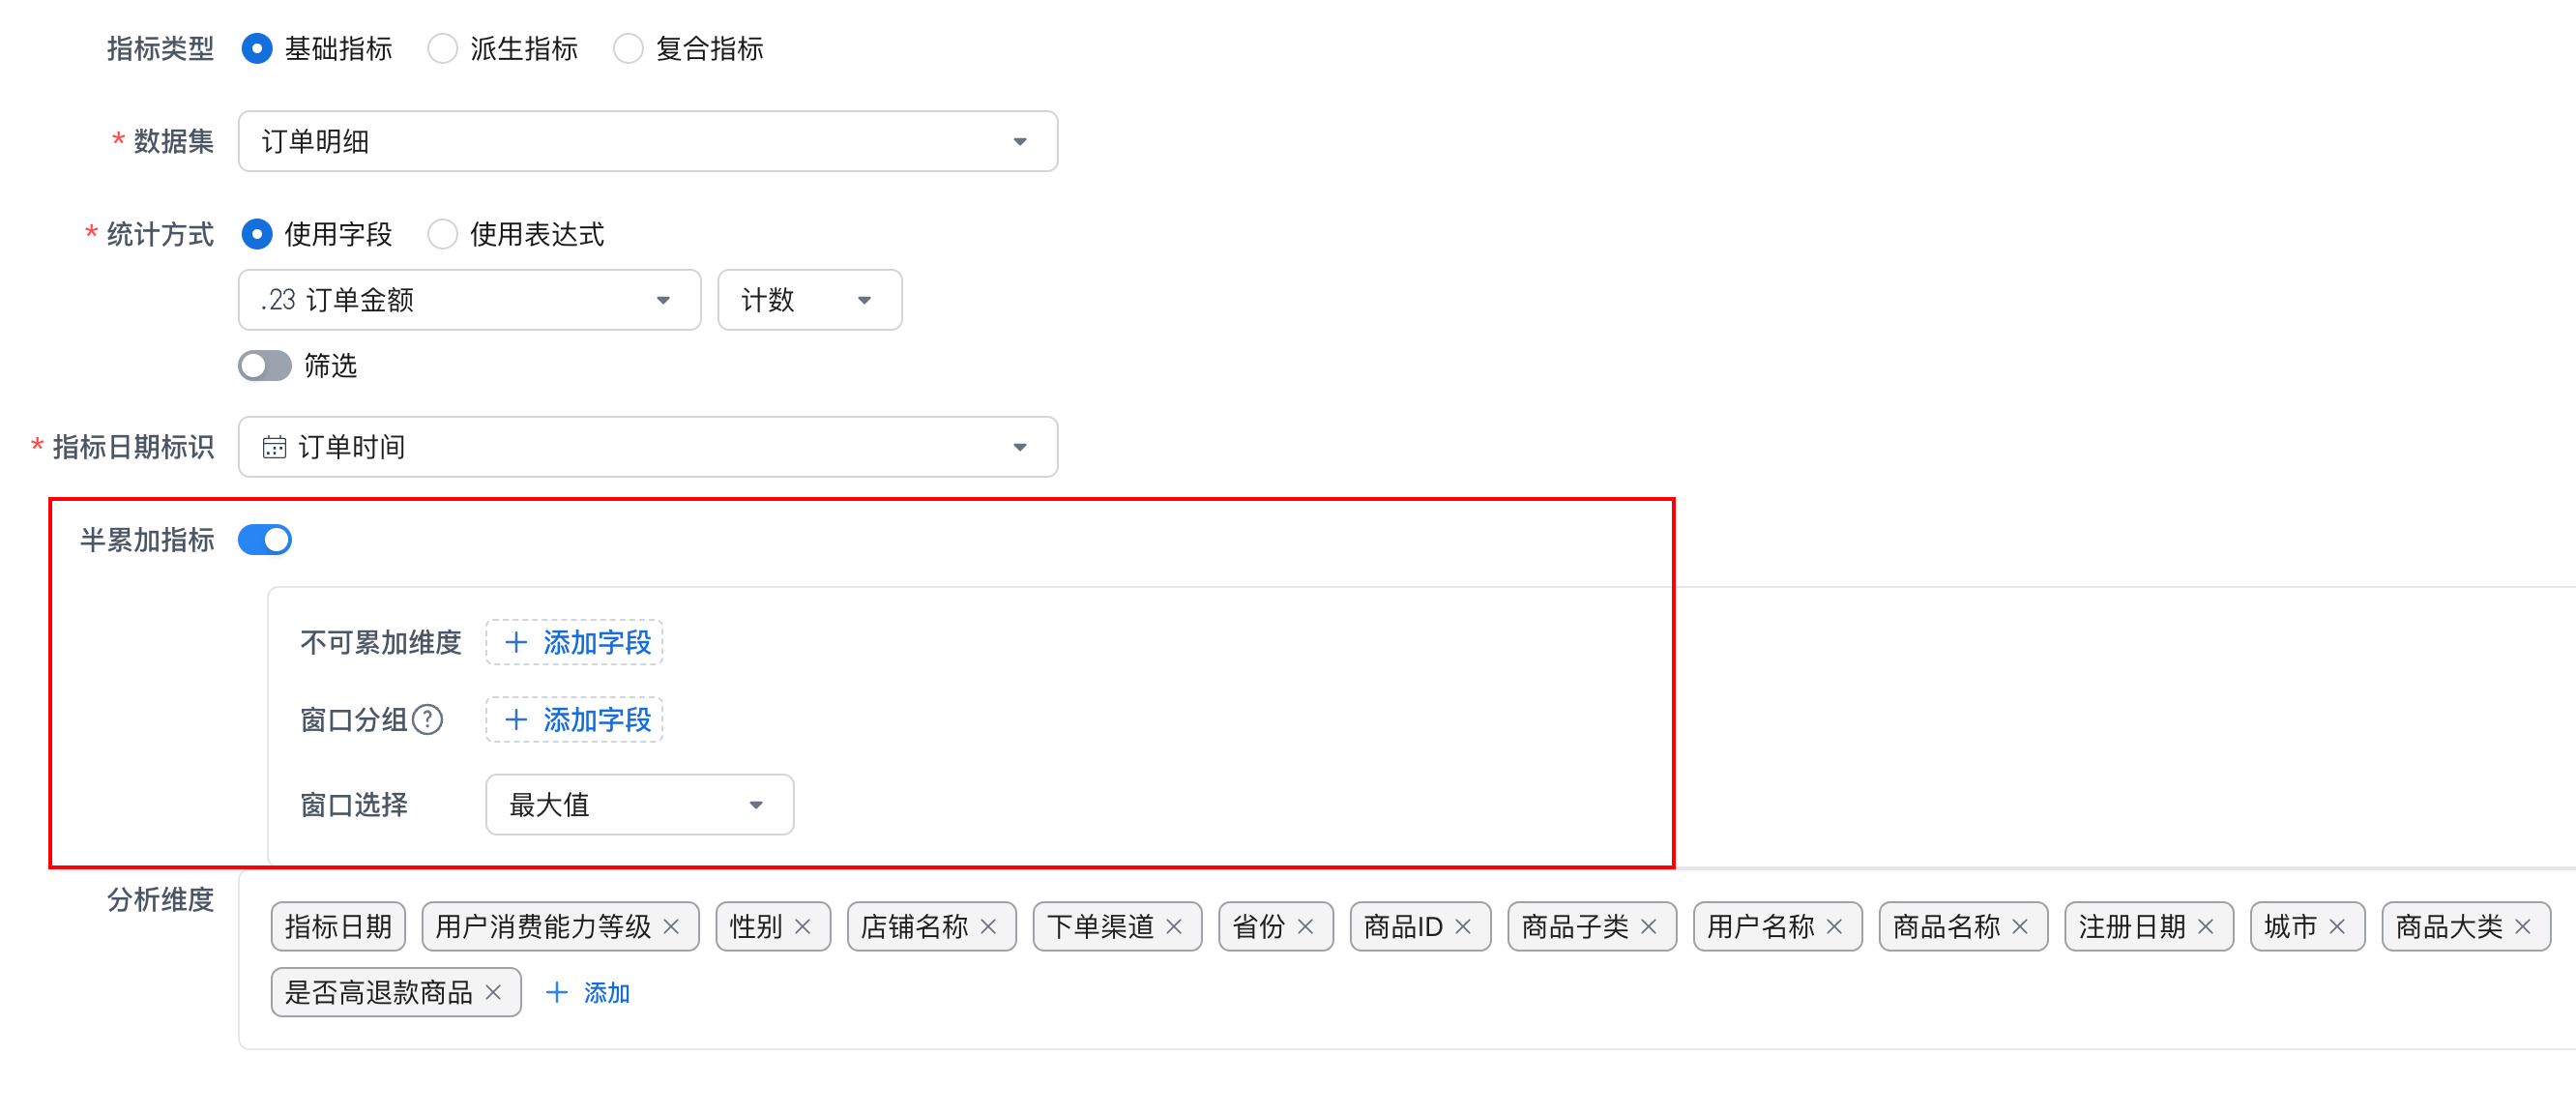Remove the 省份 dimension tag
Image resolution: width=2576 pixels, height=1114 pixels.
(1306, 927)
